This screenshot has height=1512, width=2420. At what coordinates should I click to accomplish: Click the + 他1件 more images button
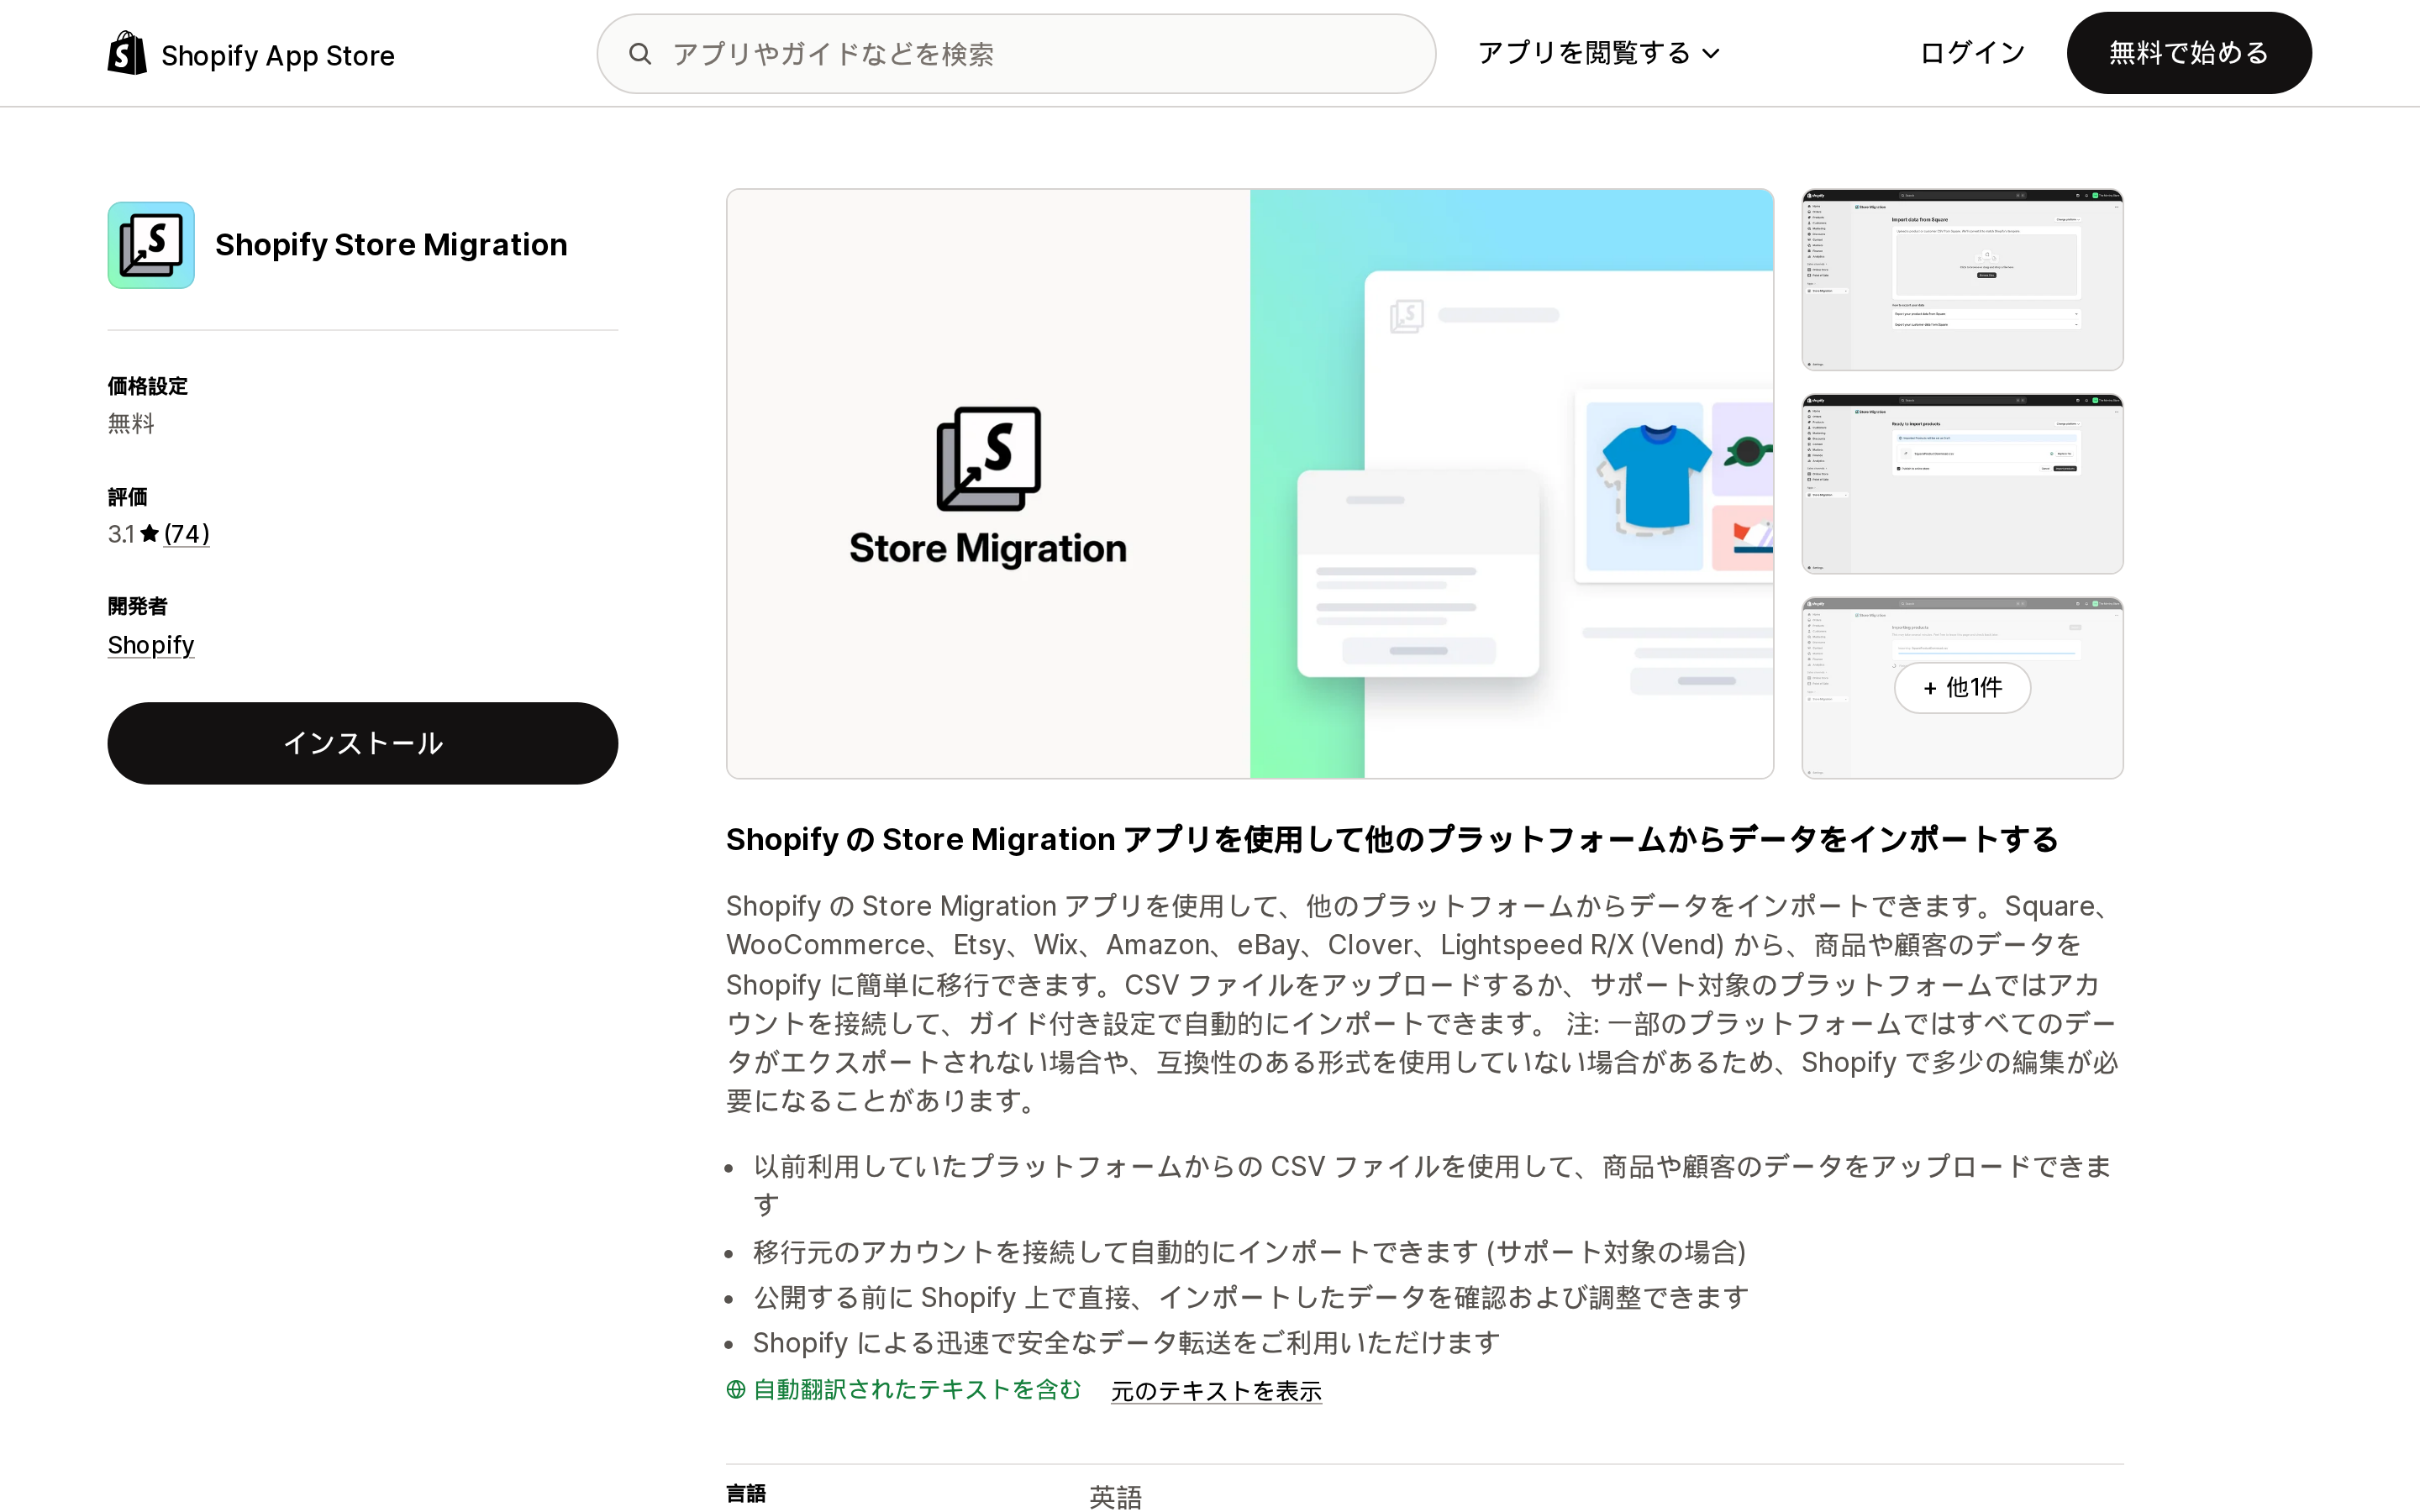[x=1962, y=688]
